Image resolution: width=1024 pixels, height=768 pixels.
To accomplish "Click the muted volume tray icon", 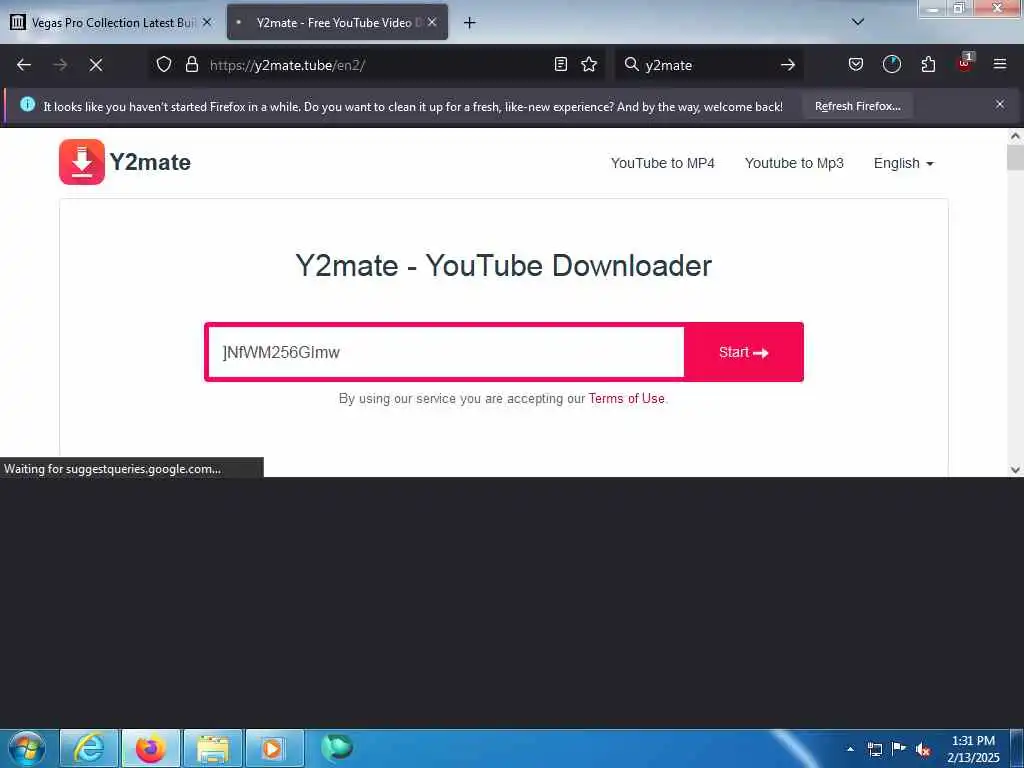I will [923, 750].
